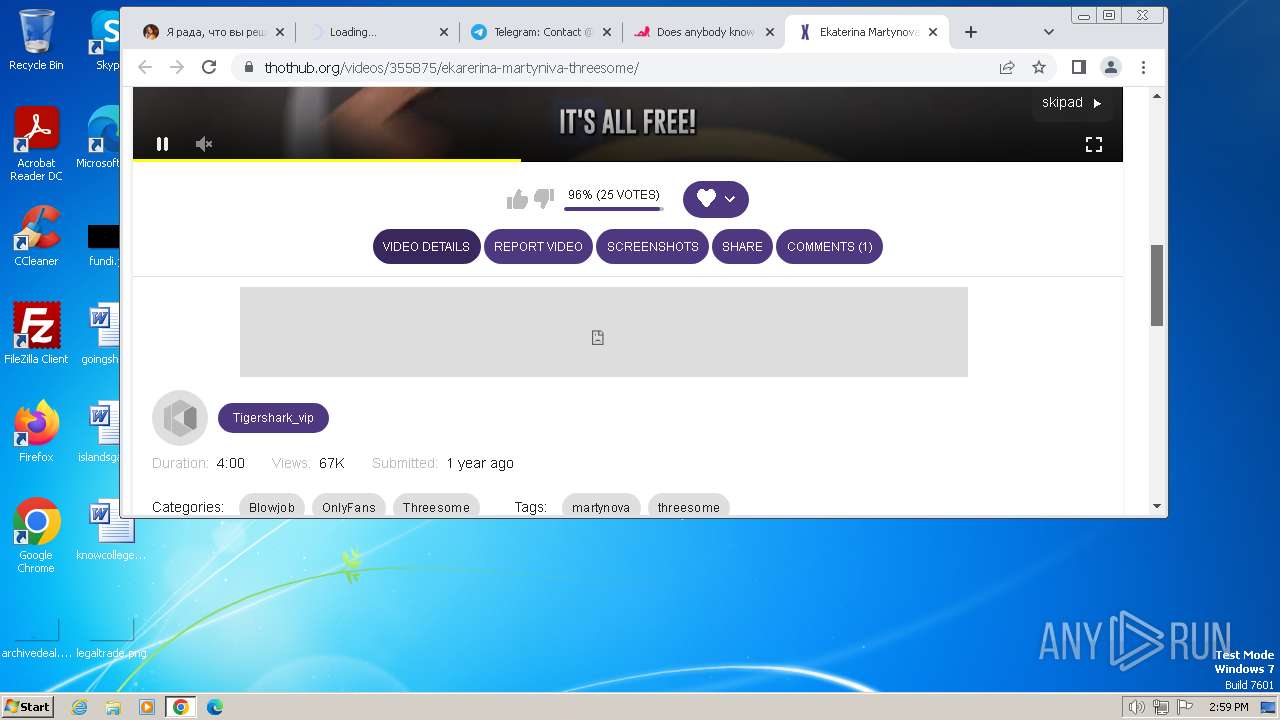This screenshot has width=1280, height=720.
Task: Unmute the video via speaker icon
Action: [204, 144]
